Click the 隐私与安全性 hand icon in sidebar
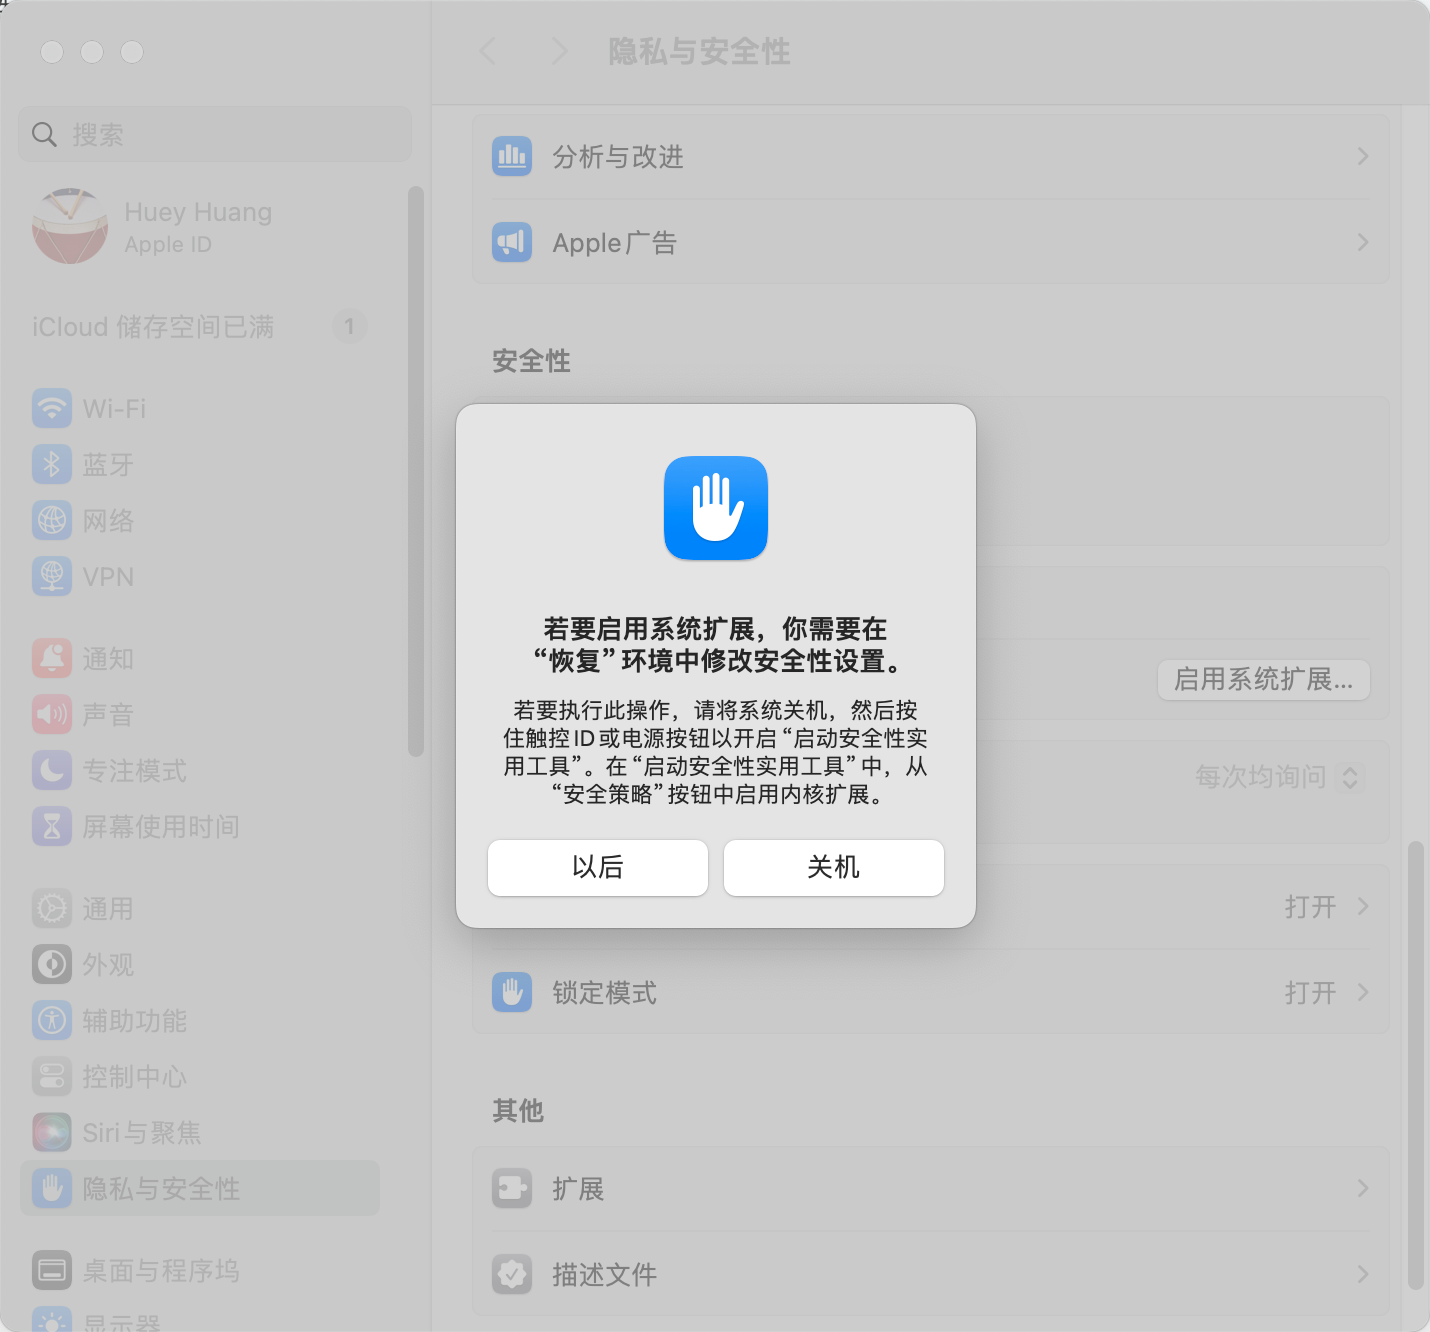This screenshot has height=1332, width=1430. pyautogui.click(x=52, y=1188)
